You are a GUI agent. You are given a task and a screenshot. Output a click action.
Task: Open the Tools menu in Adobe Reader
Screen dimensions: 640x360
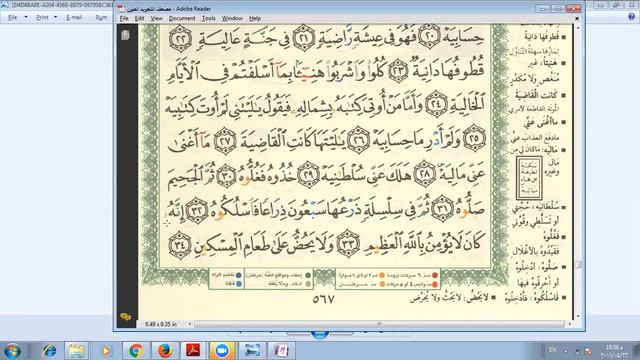click(x=209, y=18)
